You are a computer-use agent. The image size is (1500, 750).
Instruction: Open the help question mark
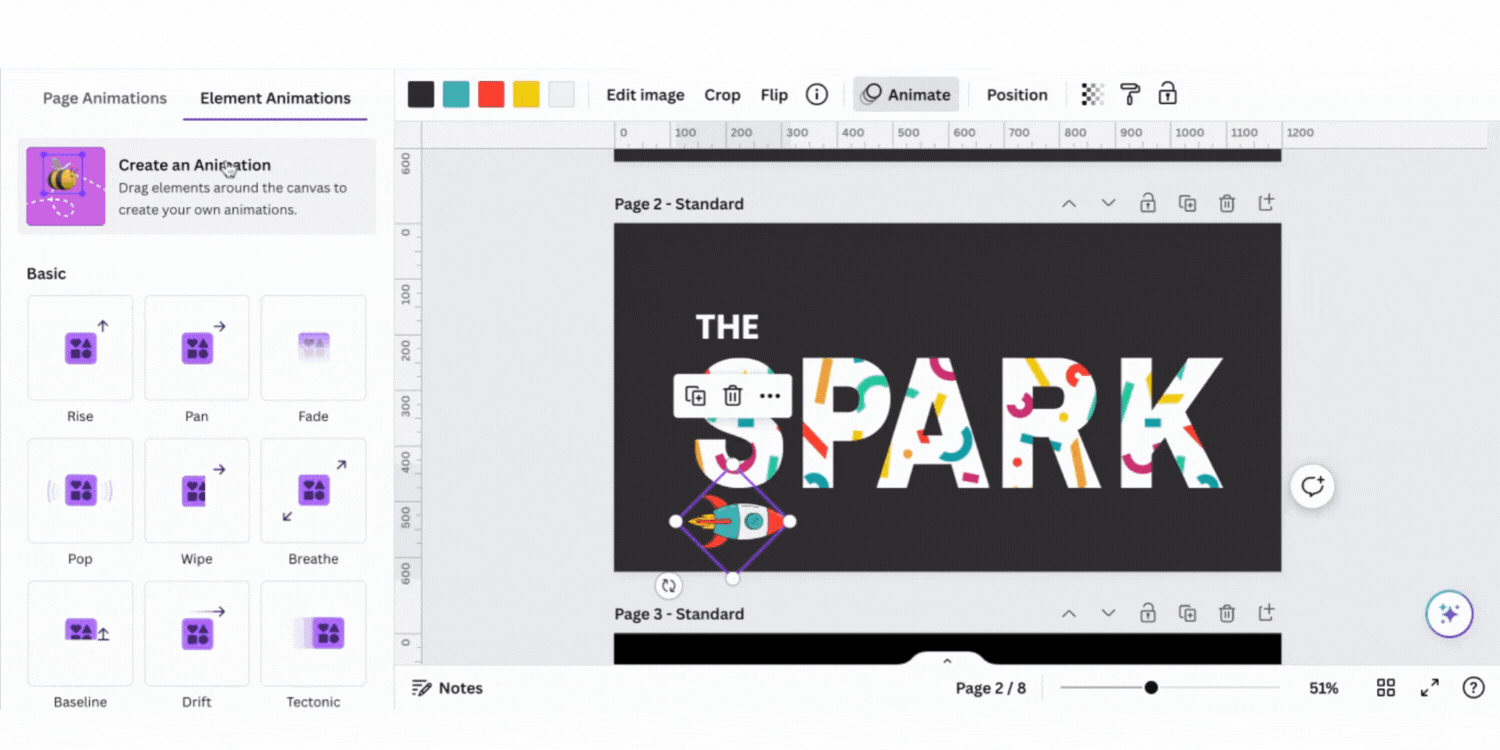pyautogui.click(x=1473, y=688)
